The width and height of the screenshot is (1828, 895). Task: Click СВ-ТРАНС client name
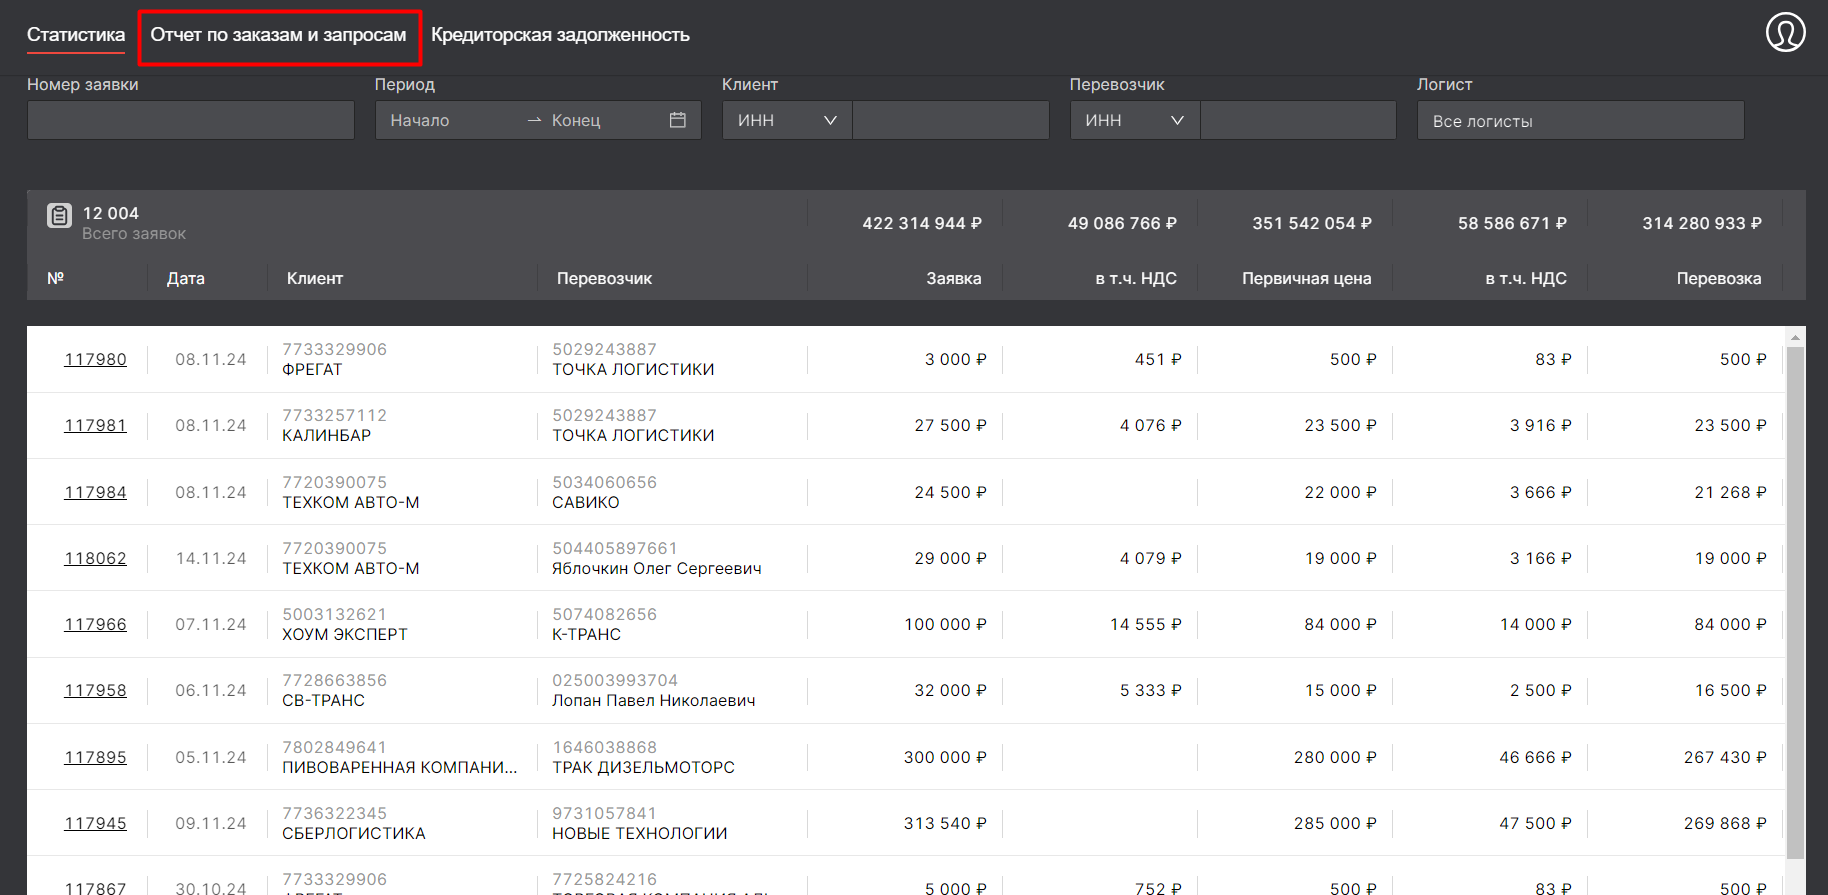click(x=323, y=700)
